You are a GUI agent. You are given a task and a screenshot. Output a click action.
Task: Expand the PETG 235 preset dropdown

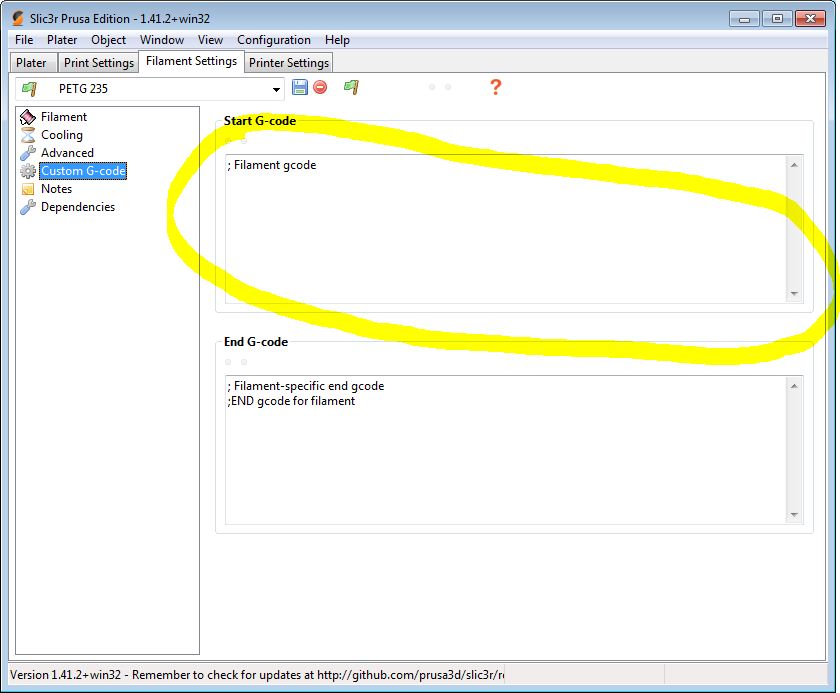click(x=276, y=89)
